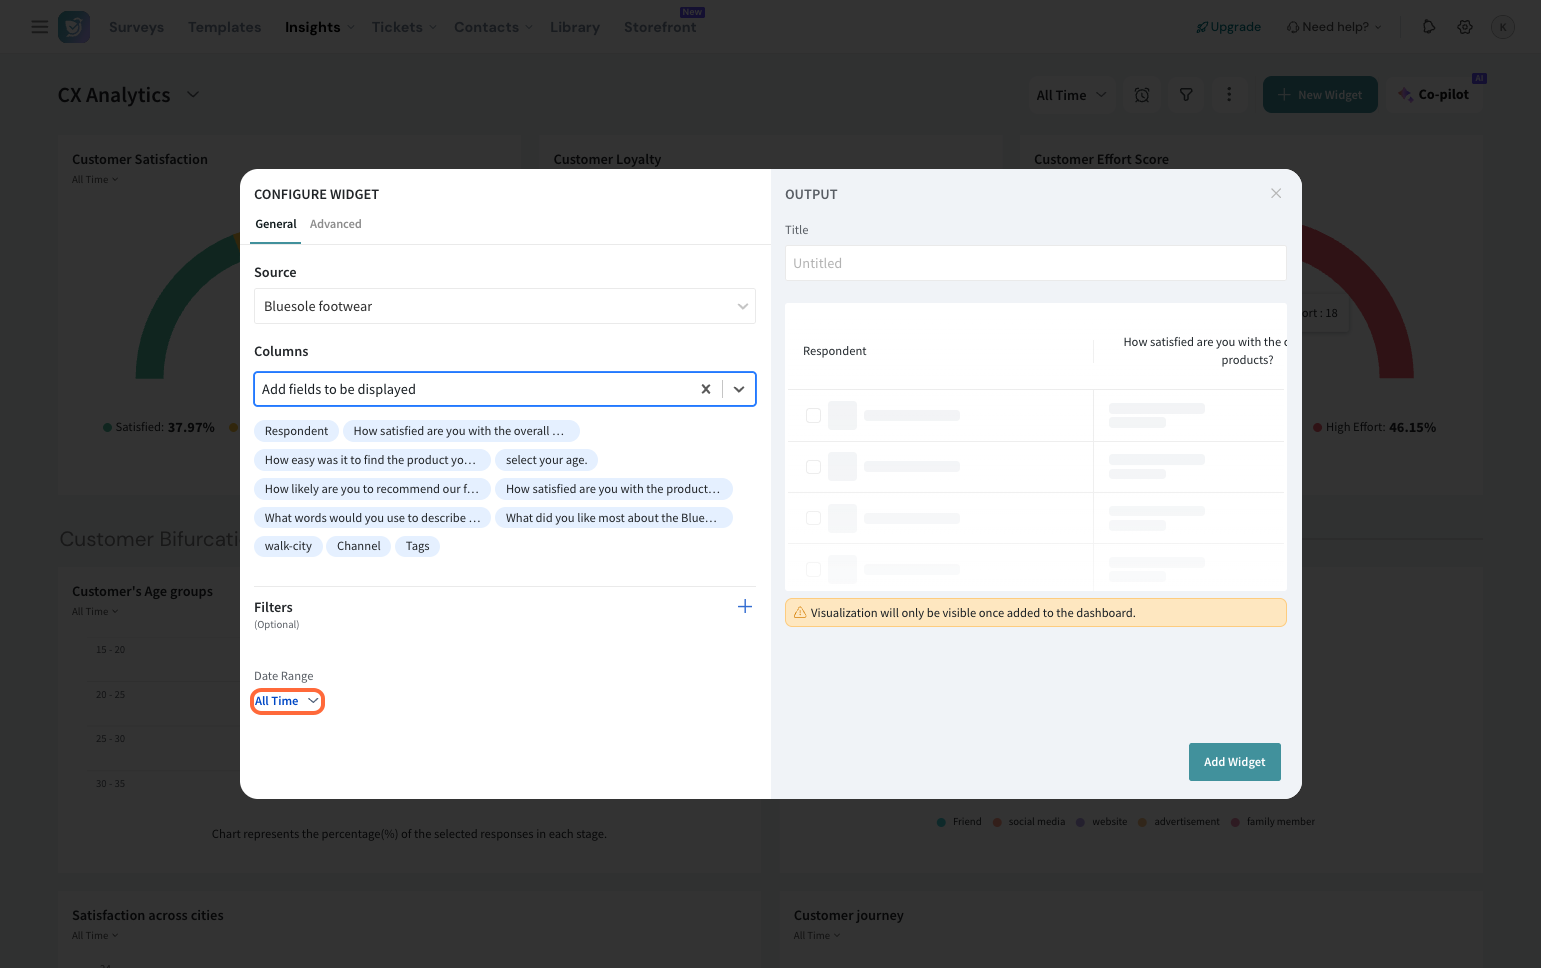
Task: Click the Add Widget button
Action: coord(1234,762)
